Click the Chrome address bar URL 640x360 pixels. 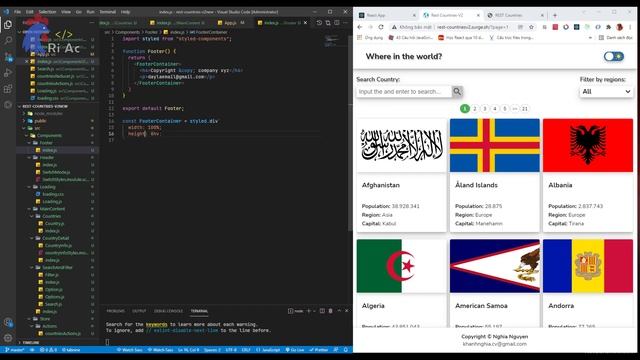click(x=473, y=27)
